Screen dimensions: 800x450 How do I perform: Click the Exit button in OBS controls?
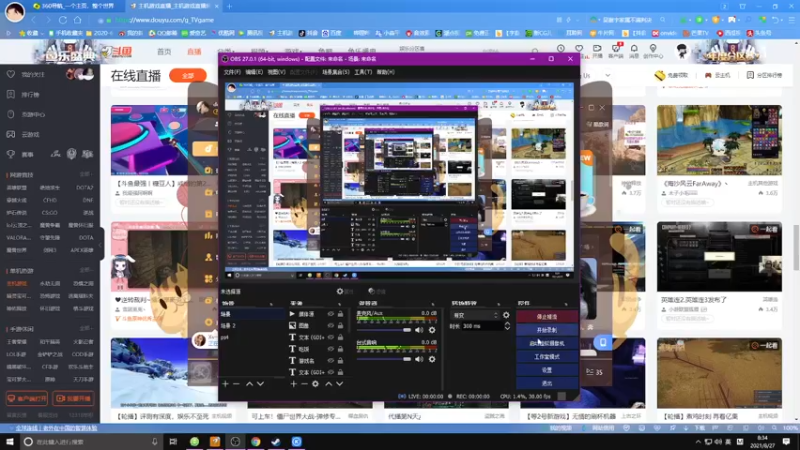point(547,383)
